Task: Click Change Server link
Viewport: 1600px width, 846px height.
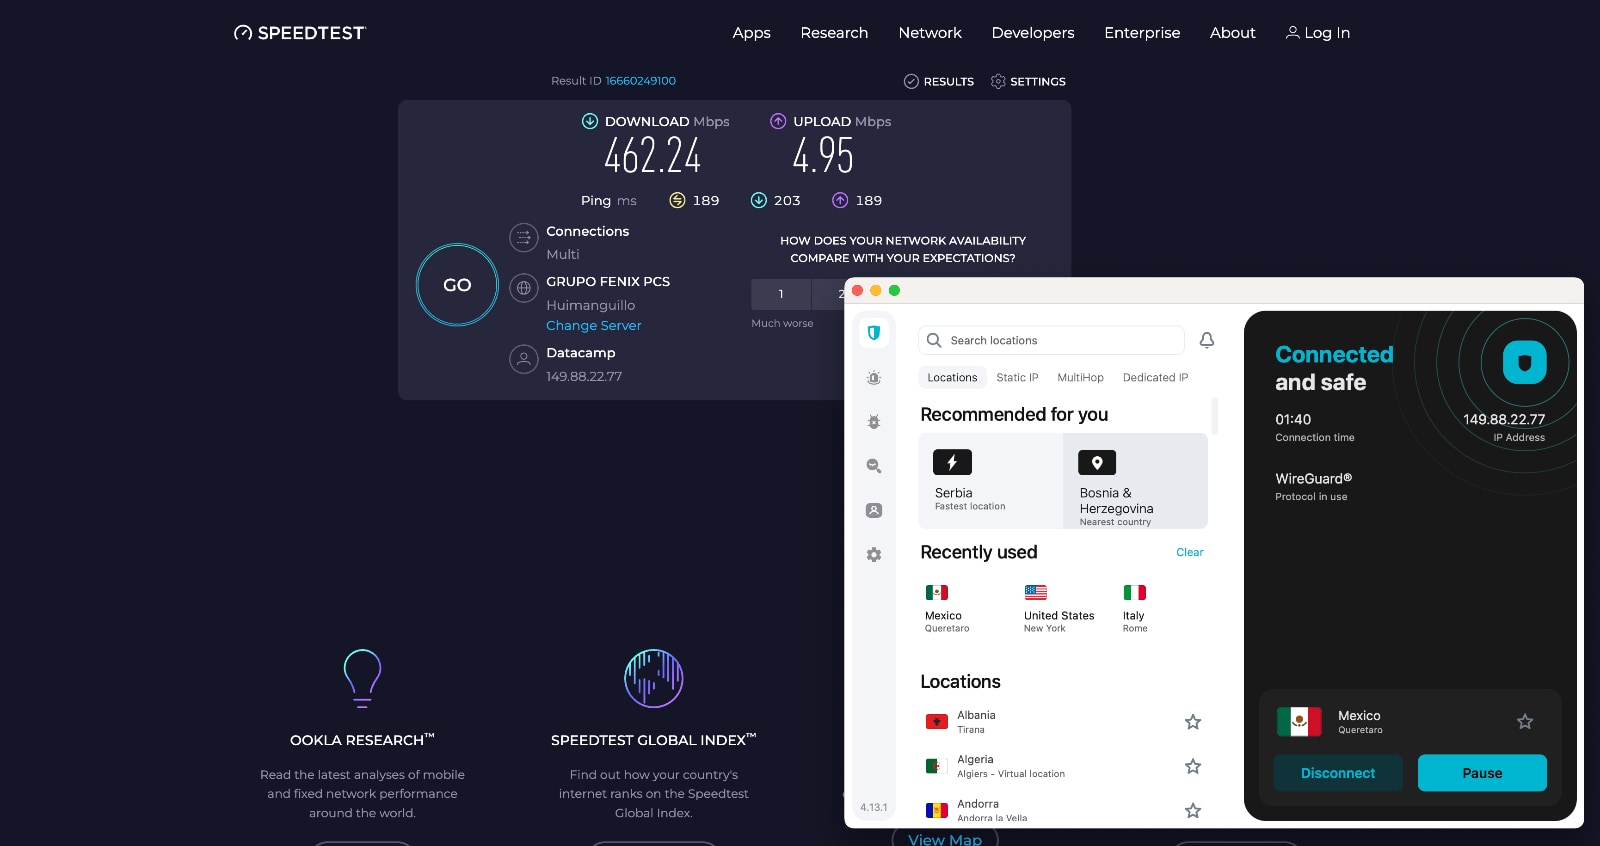Action: click(x=594, y=326)
